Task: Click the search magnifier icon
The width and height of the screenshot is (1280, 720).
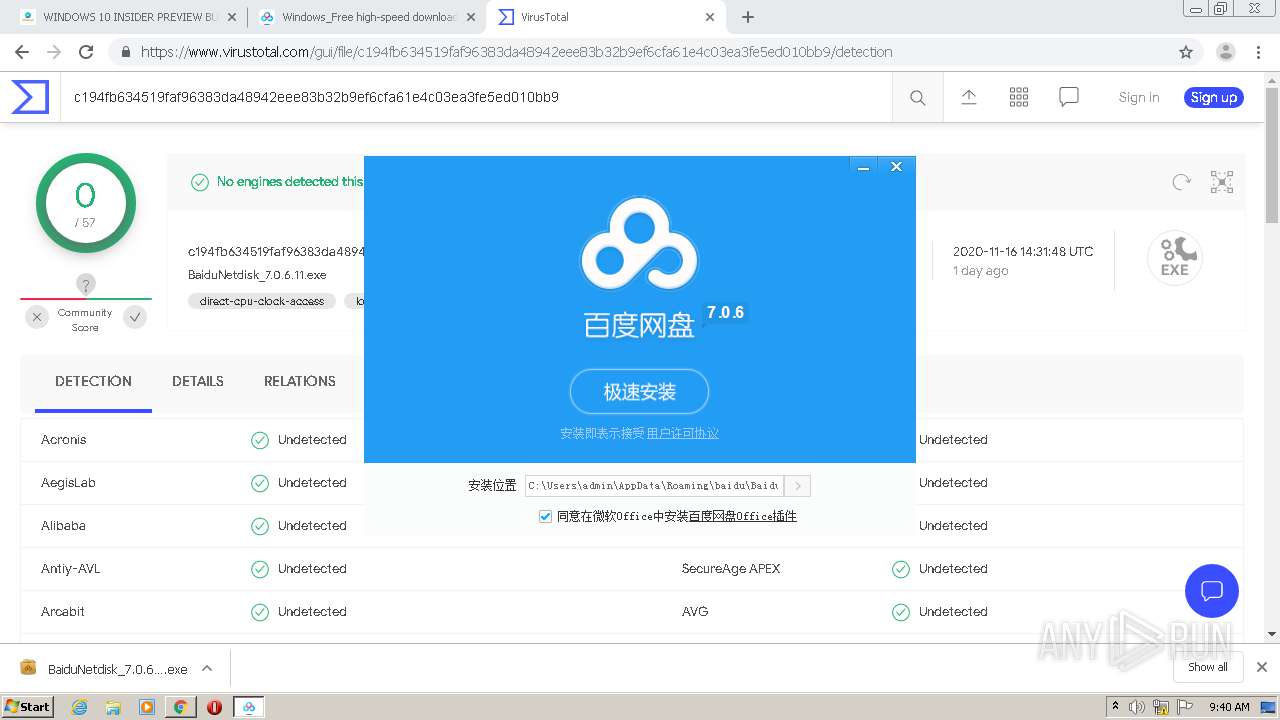Action: click(x=917, y=98)
